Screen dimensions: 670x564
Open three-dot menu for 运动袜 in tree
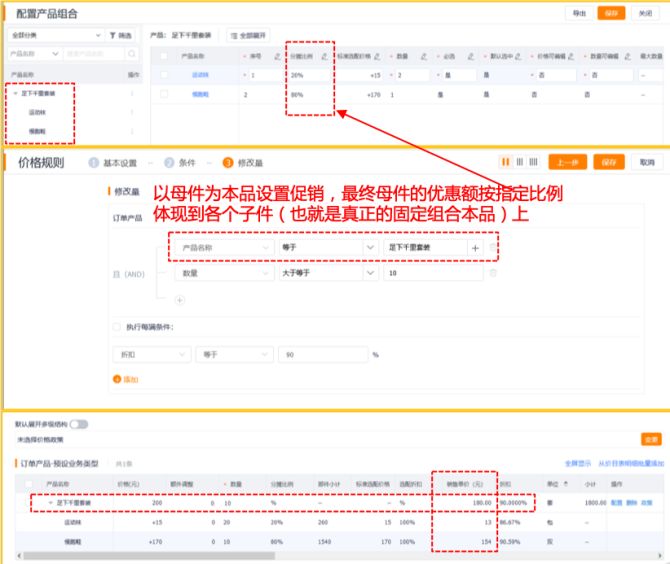[x=132, y=112]
